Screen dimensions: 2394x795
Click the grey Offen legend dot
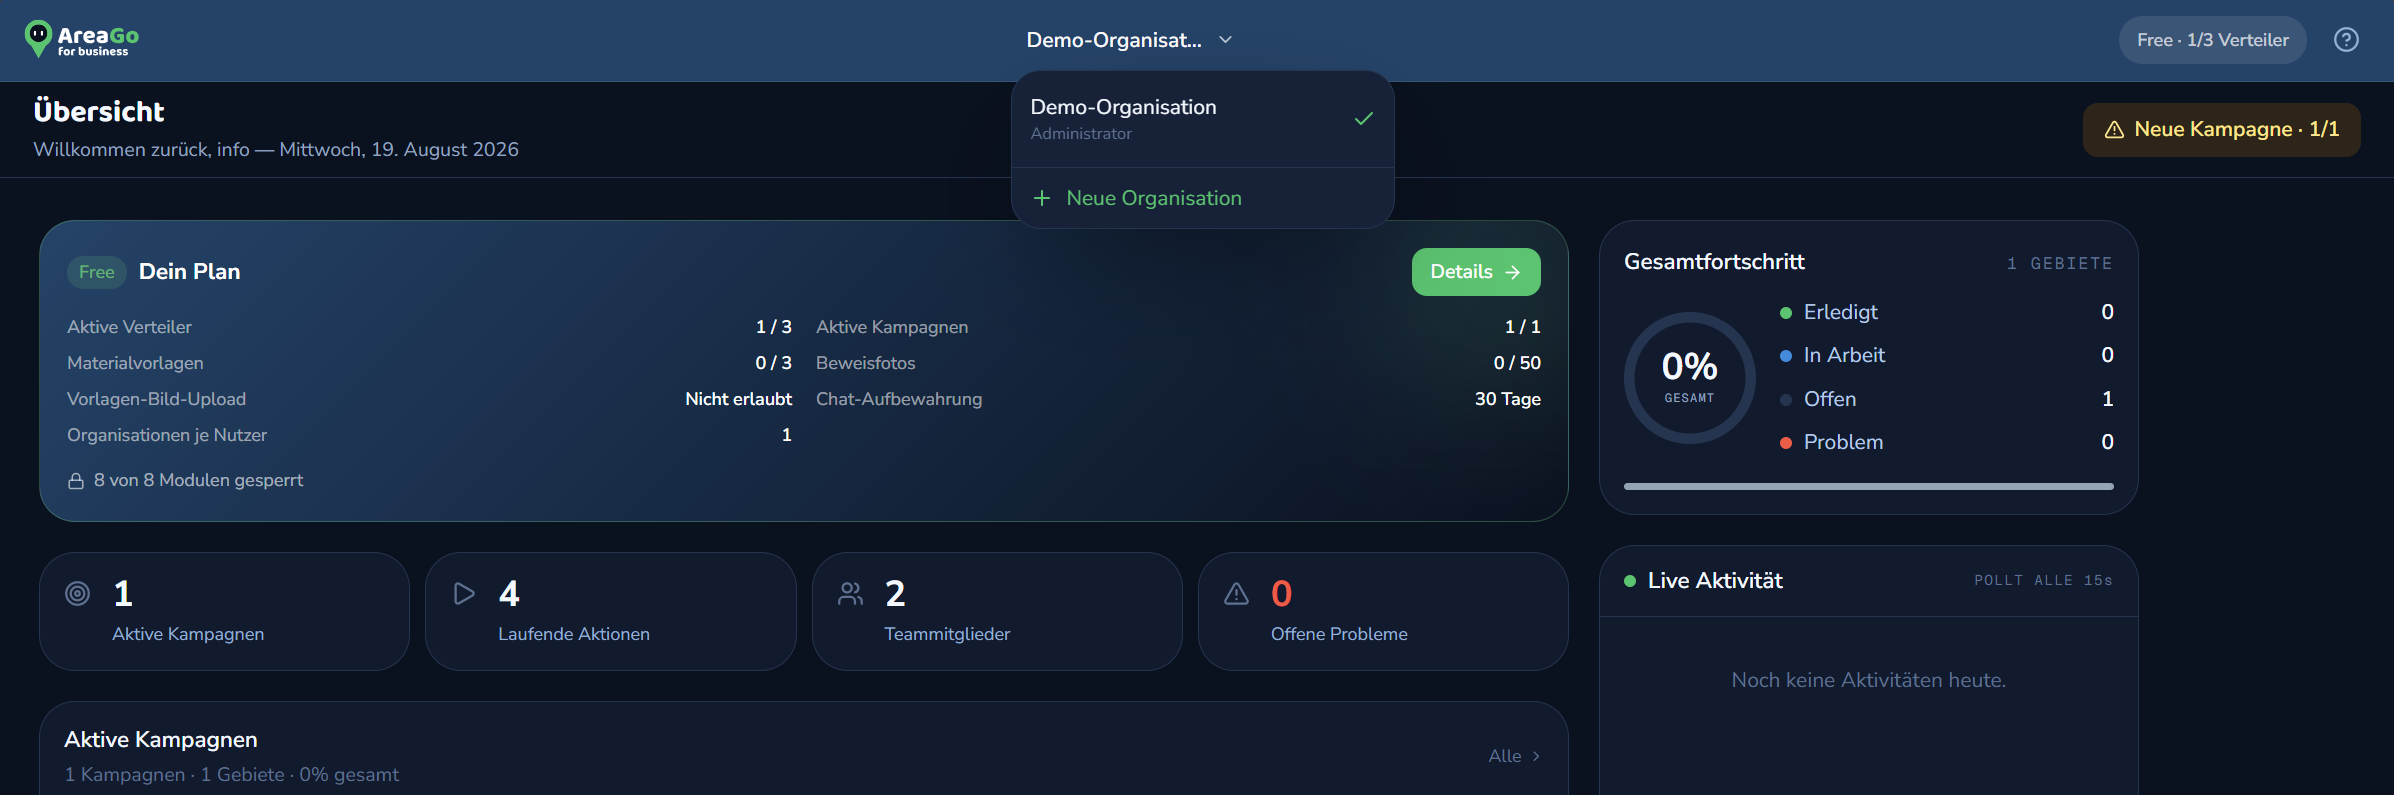[x=1786, y=400]
